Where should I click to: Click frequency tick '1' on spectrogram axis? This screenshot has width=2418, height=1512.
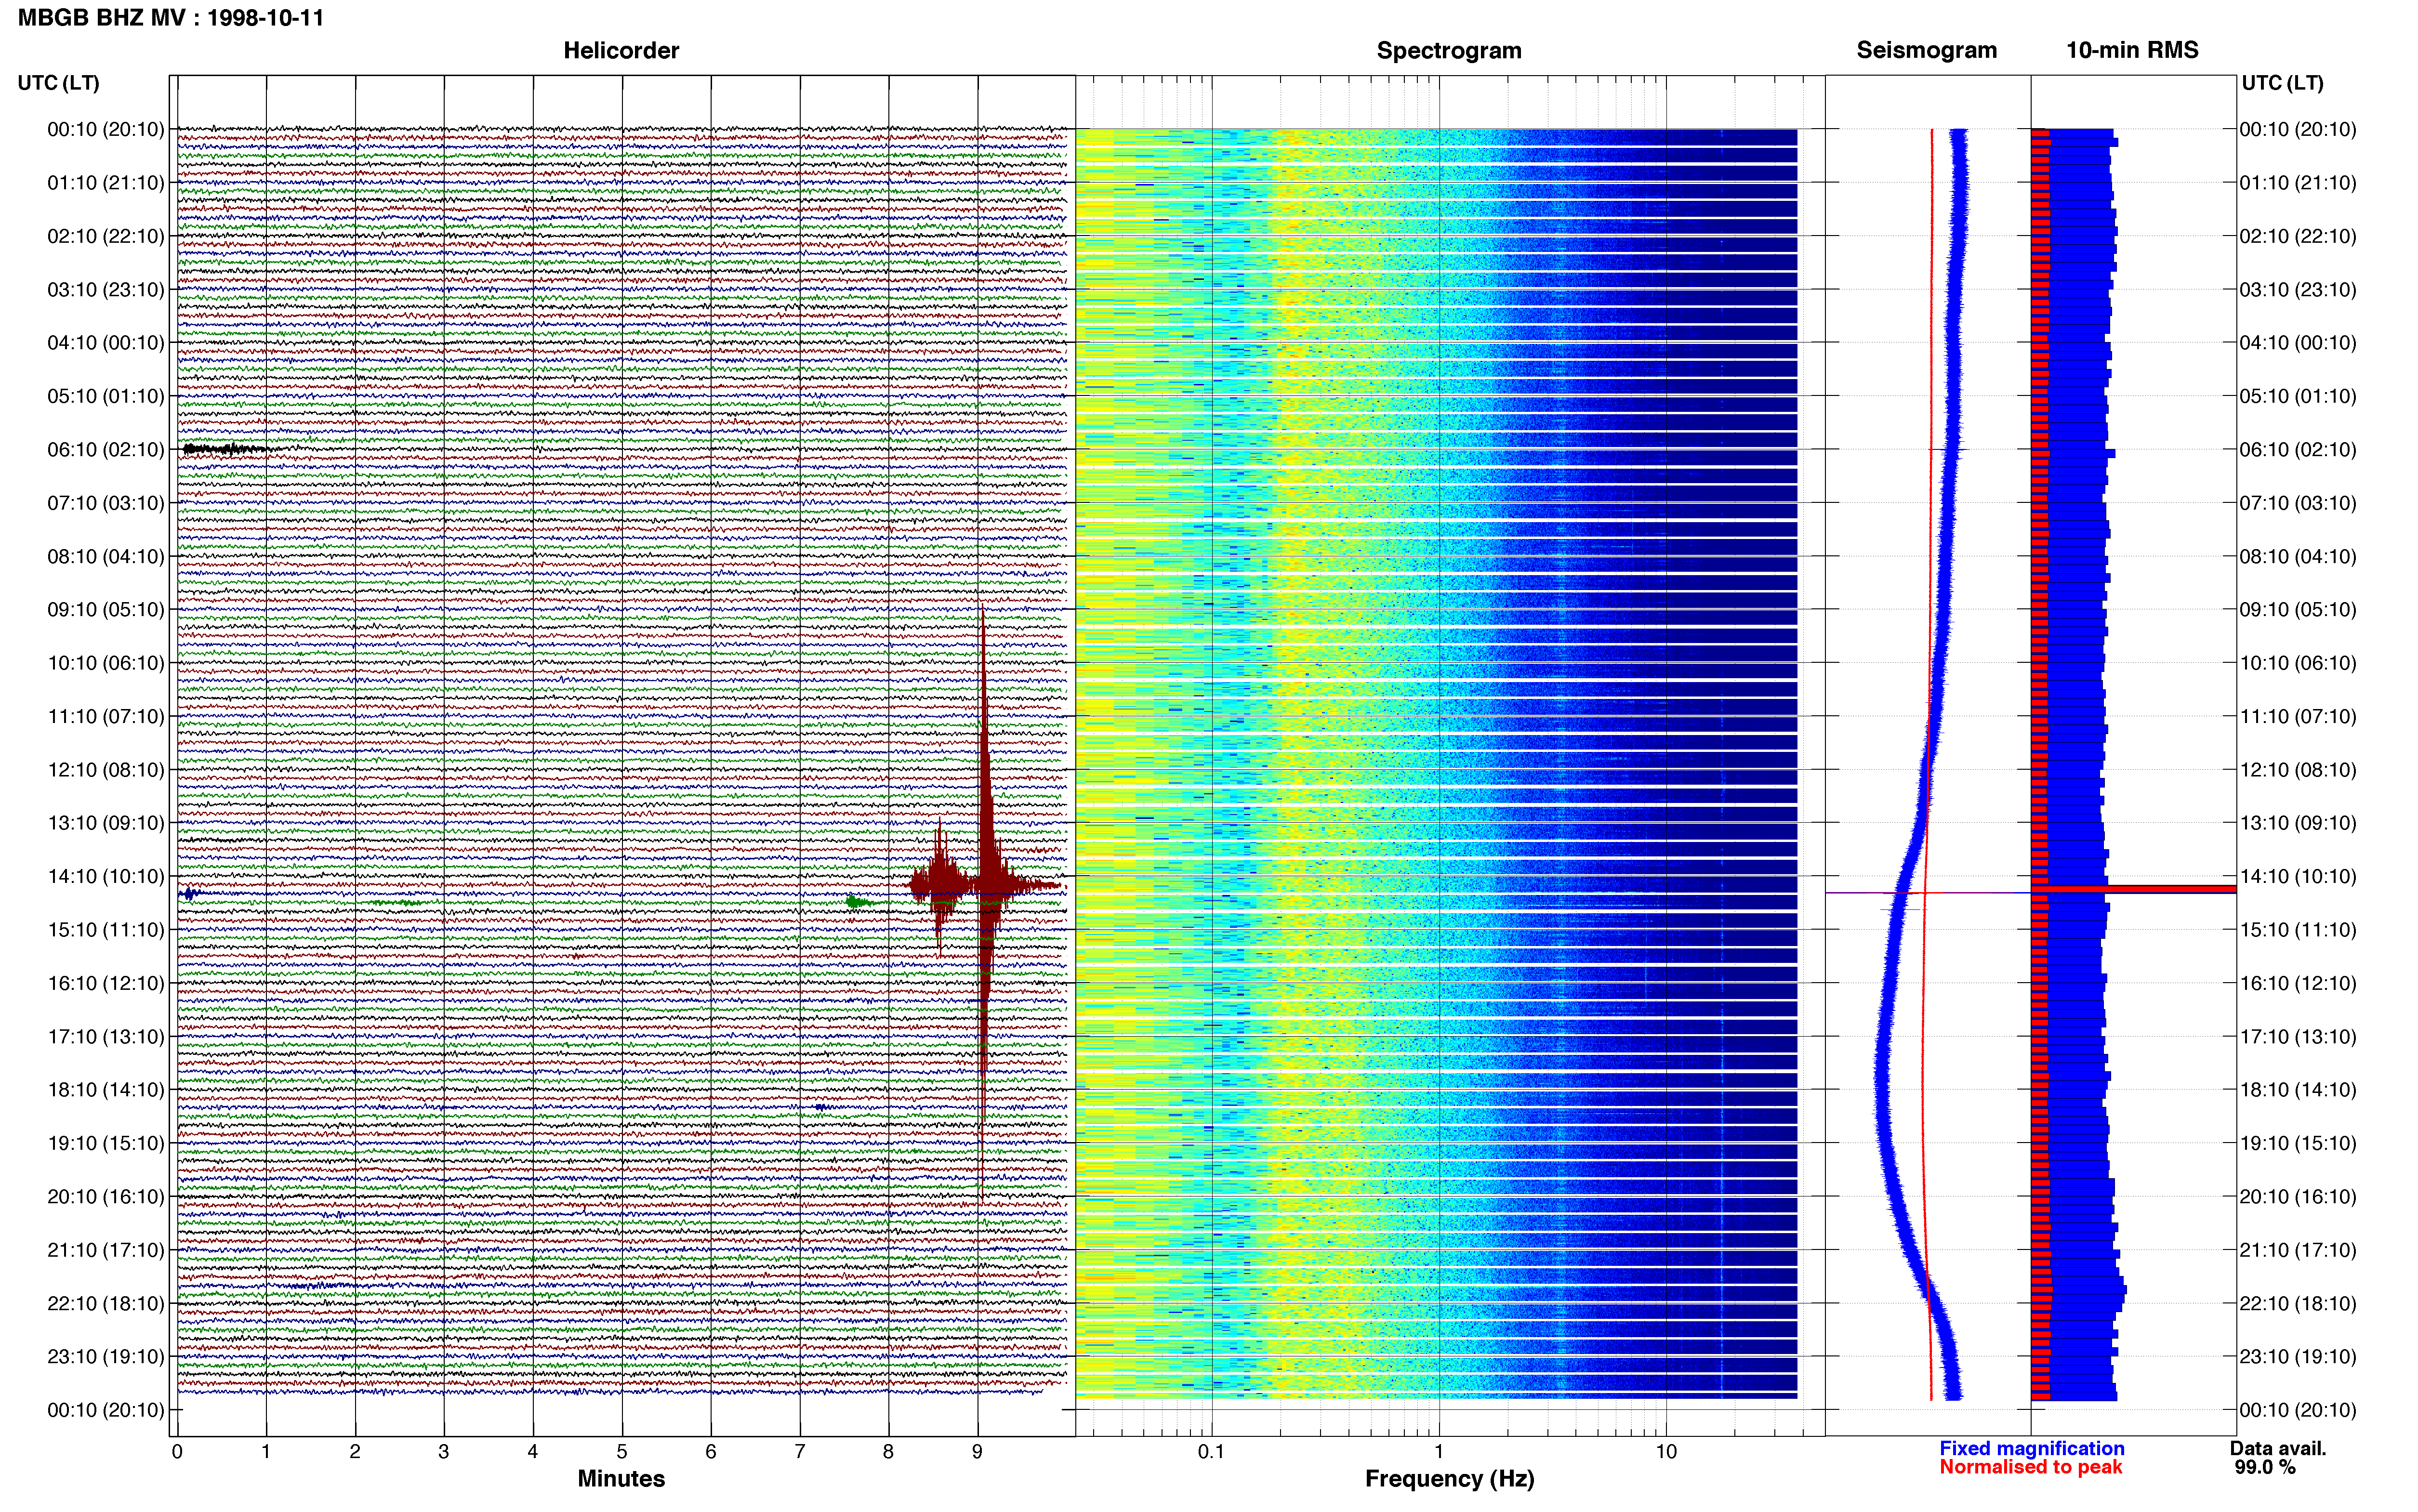1439,1452
